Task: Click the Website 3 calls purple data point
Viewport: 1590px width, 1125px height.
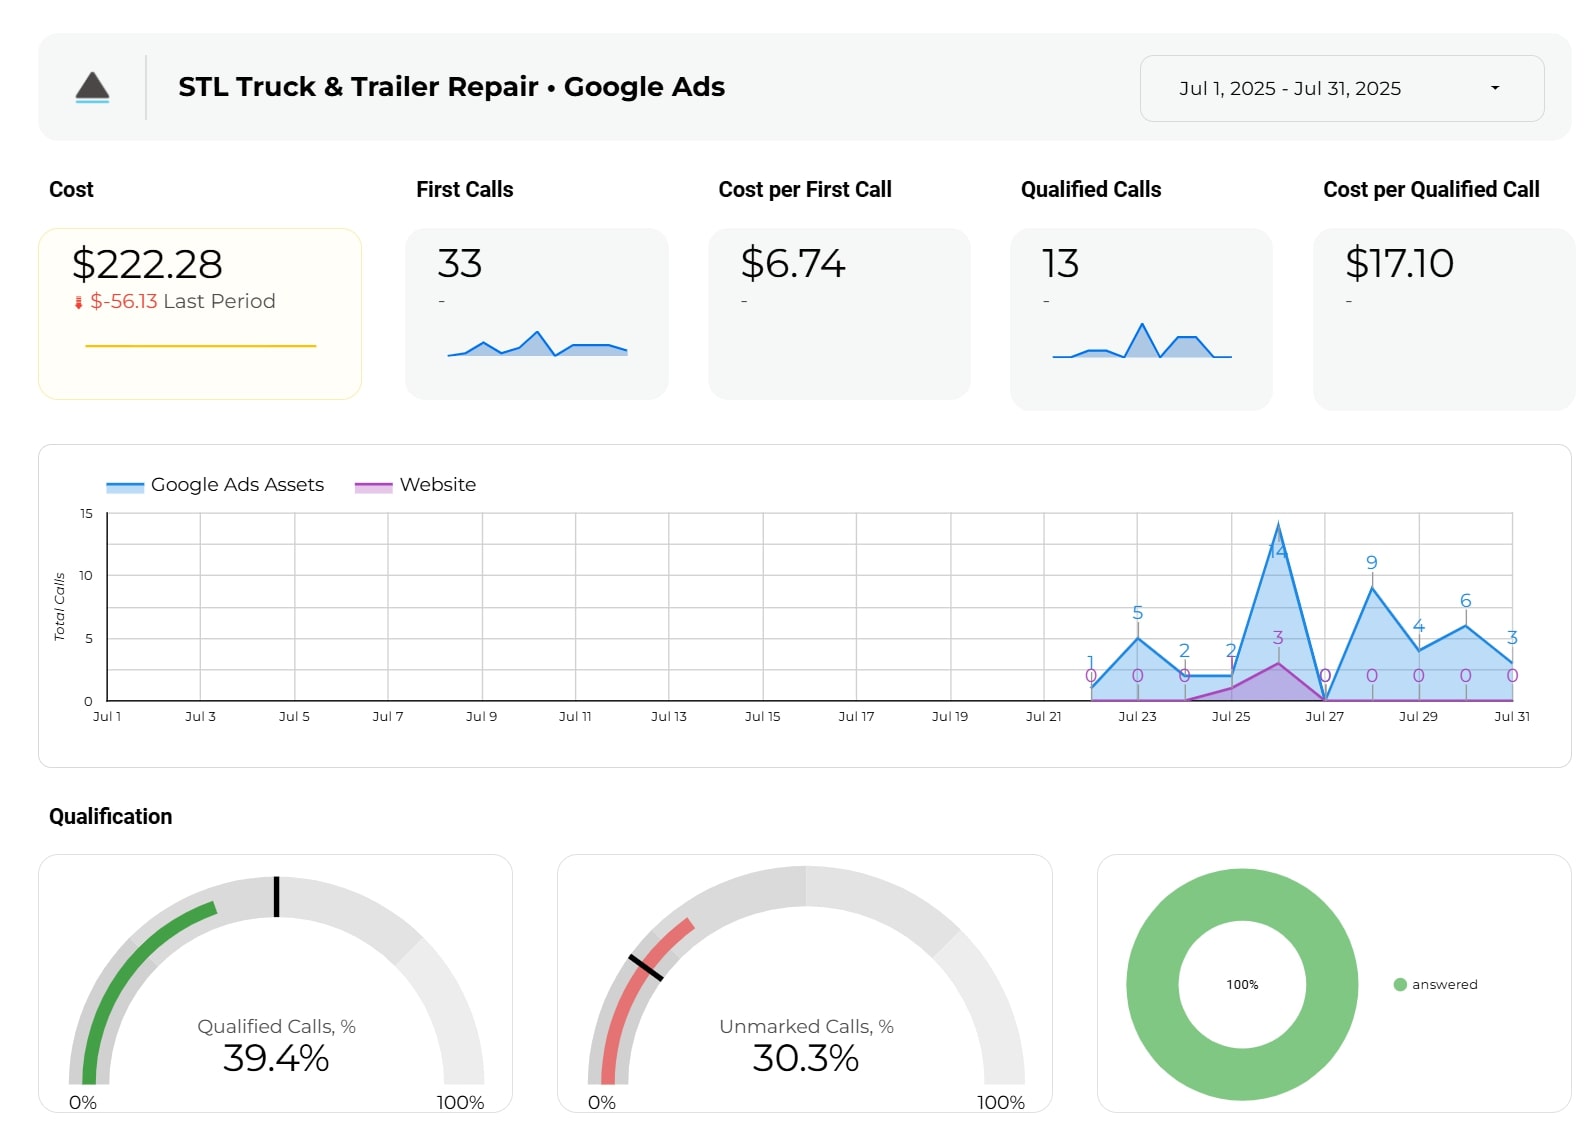Action: coord(1278,663)
